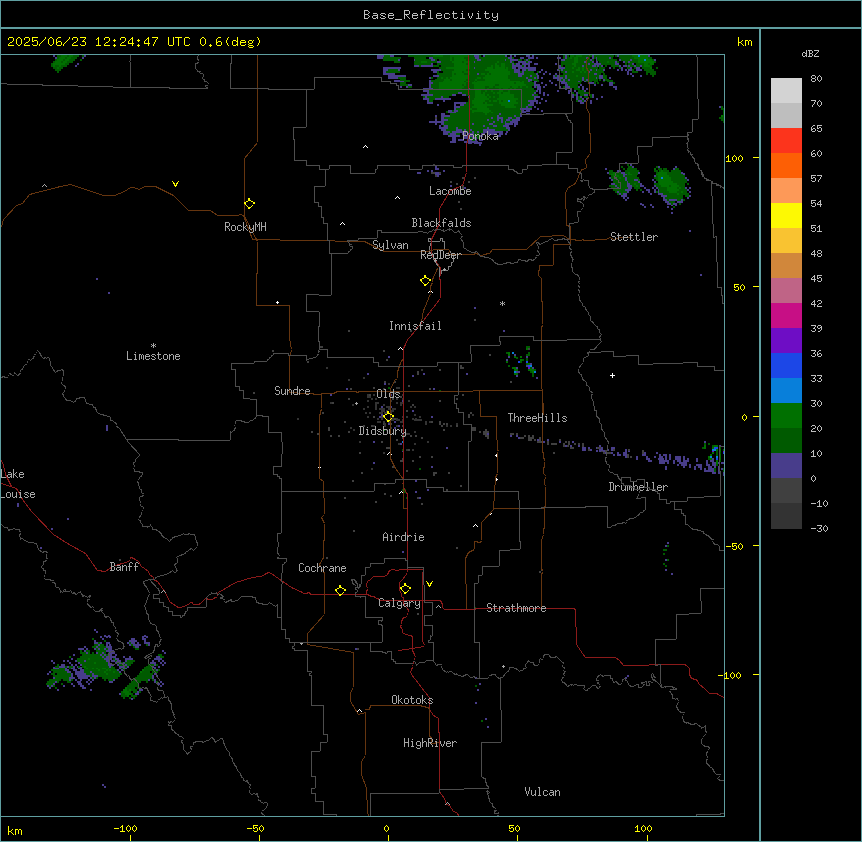Click the yellow marker below Cochrane
The image size is (862, 842).
(340, 590)
